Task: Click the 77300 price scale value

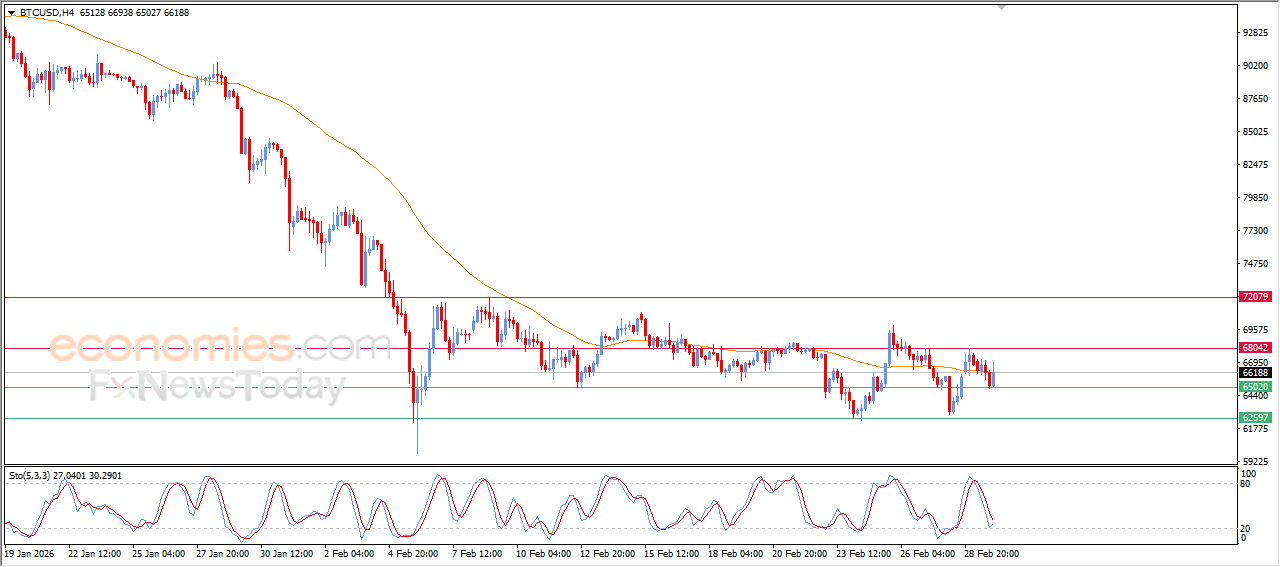Action: tap(1255, 231)
